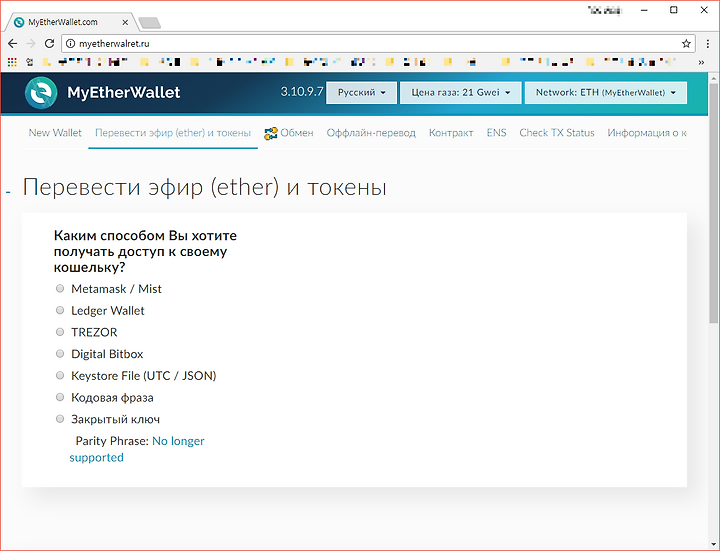The width and height of the screenshot is (720, 551).
Task: Switch to Оффлайн-перевод tab
Action: 371,133
